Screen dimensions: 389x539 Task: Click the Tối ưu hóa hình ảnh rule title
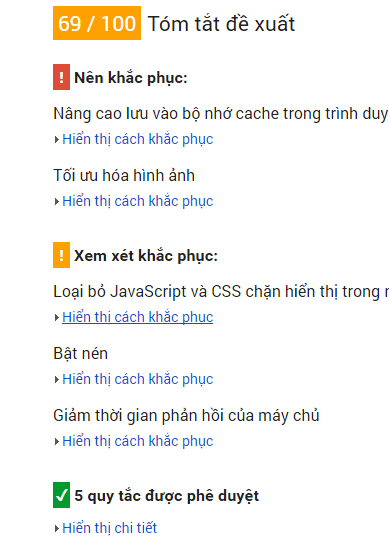(124, 175)
